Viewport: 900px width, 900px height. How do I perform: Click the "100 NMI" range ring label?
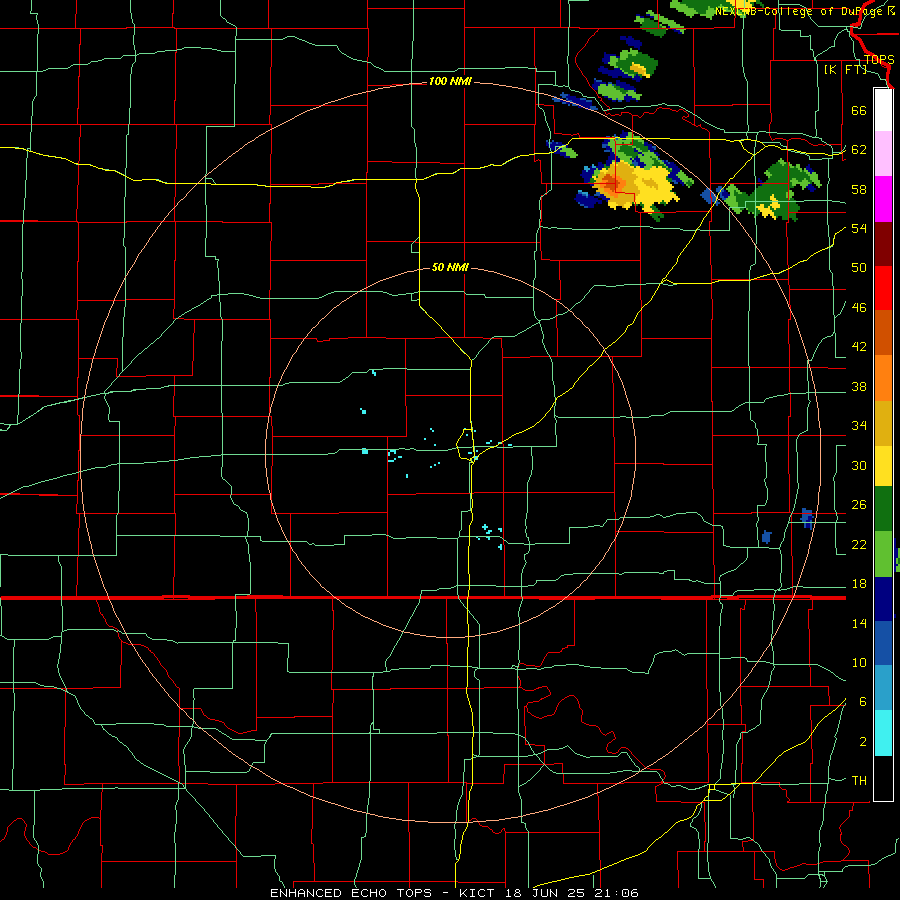(x=450, y=82)
